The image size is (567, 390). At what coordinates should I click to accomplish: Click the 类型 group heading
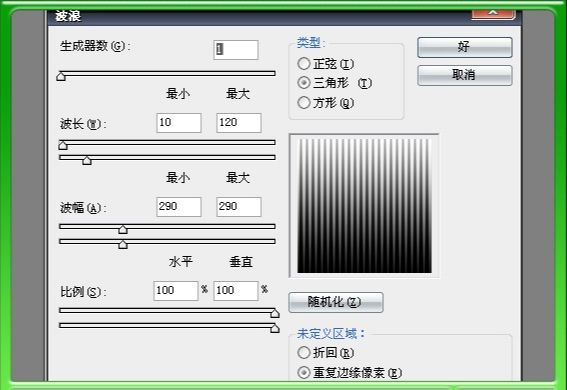coord(311,43)
